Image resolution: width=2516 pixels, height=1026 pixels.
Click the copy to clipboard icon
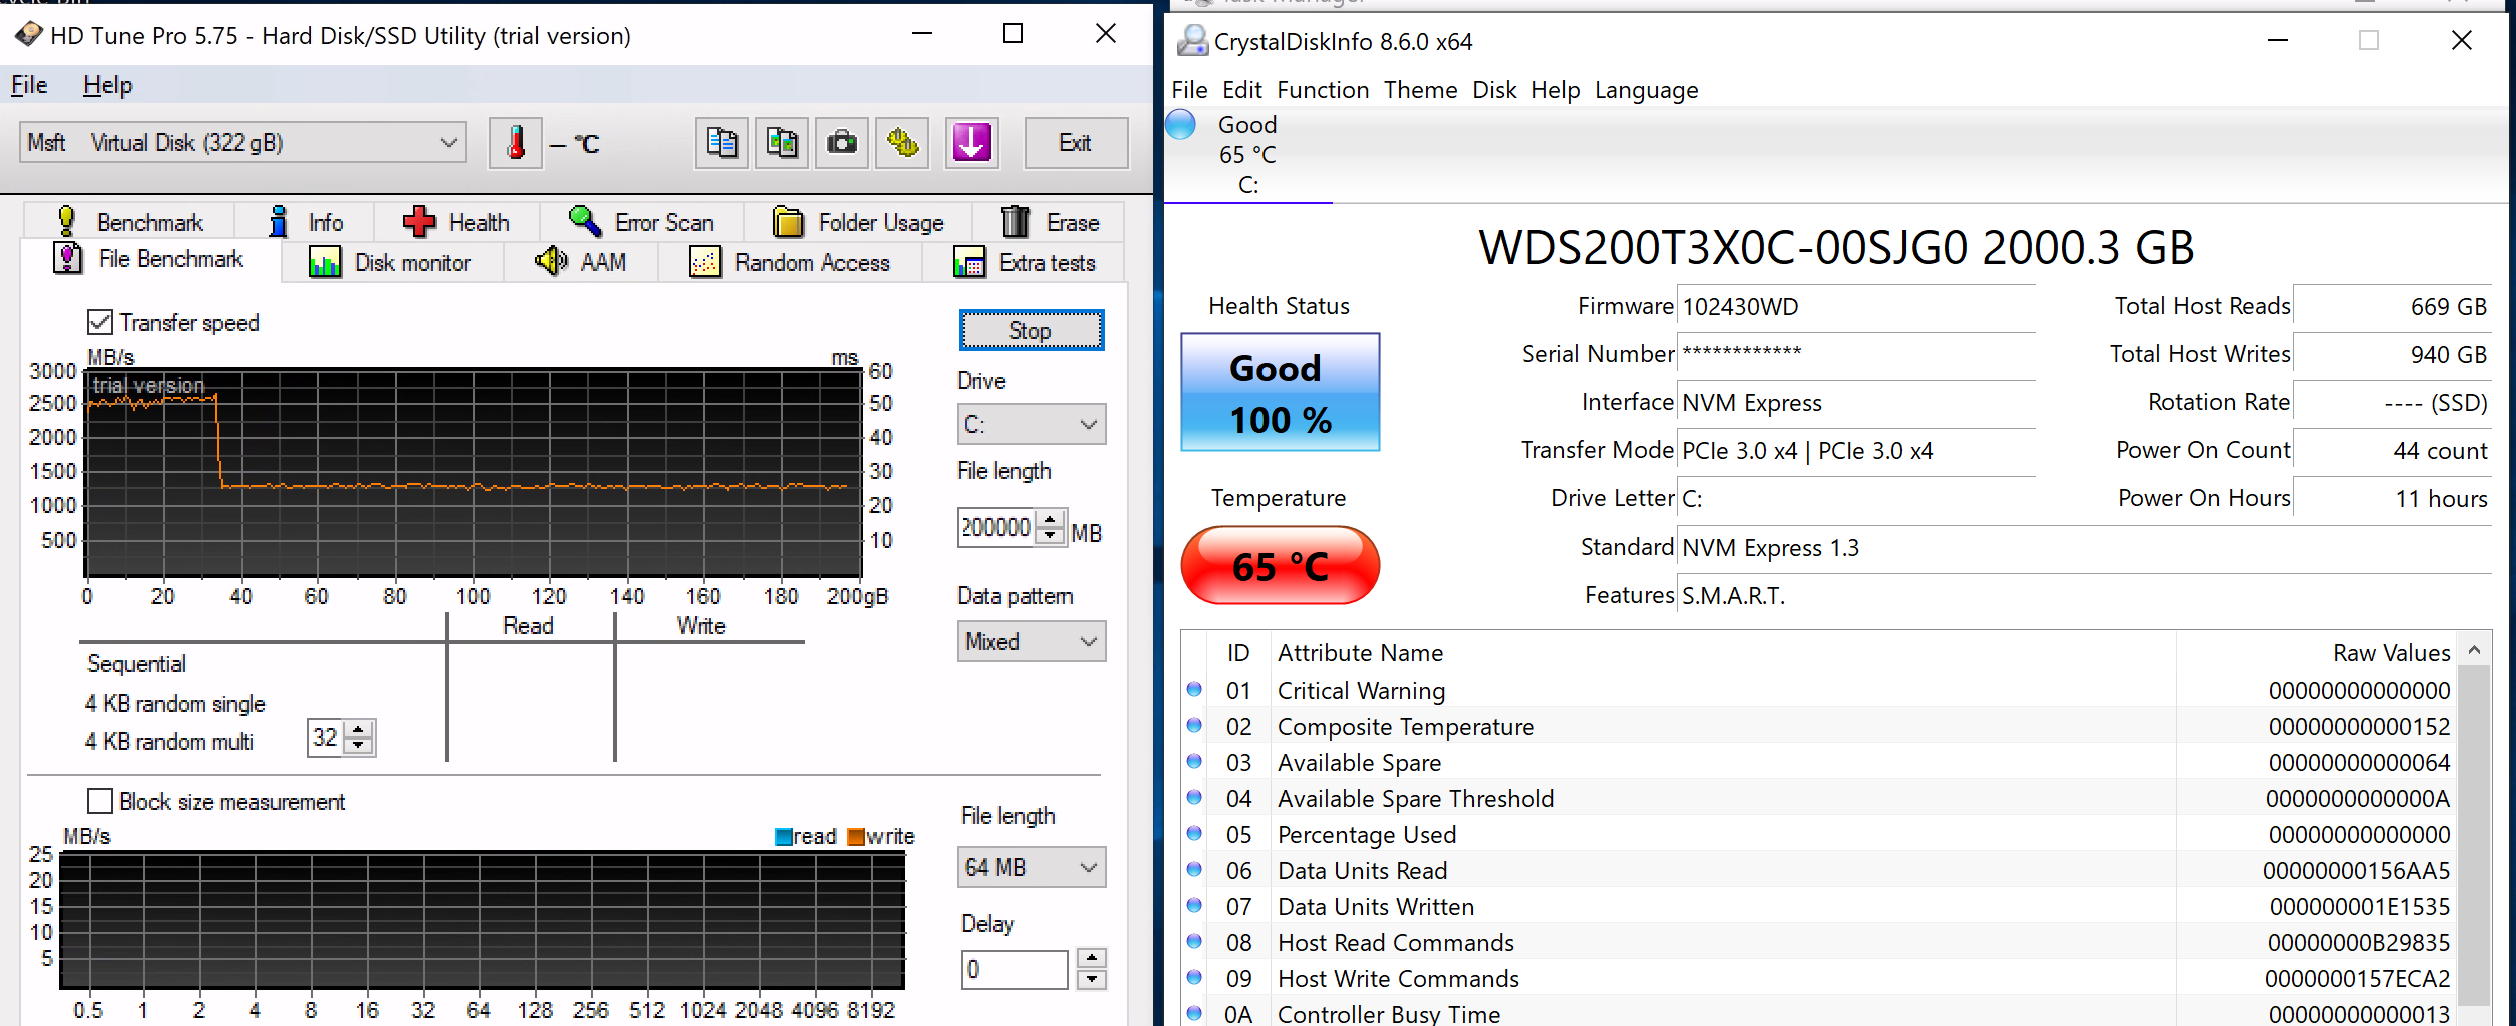[x=721, y=143]
